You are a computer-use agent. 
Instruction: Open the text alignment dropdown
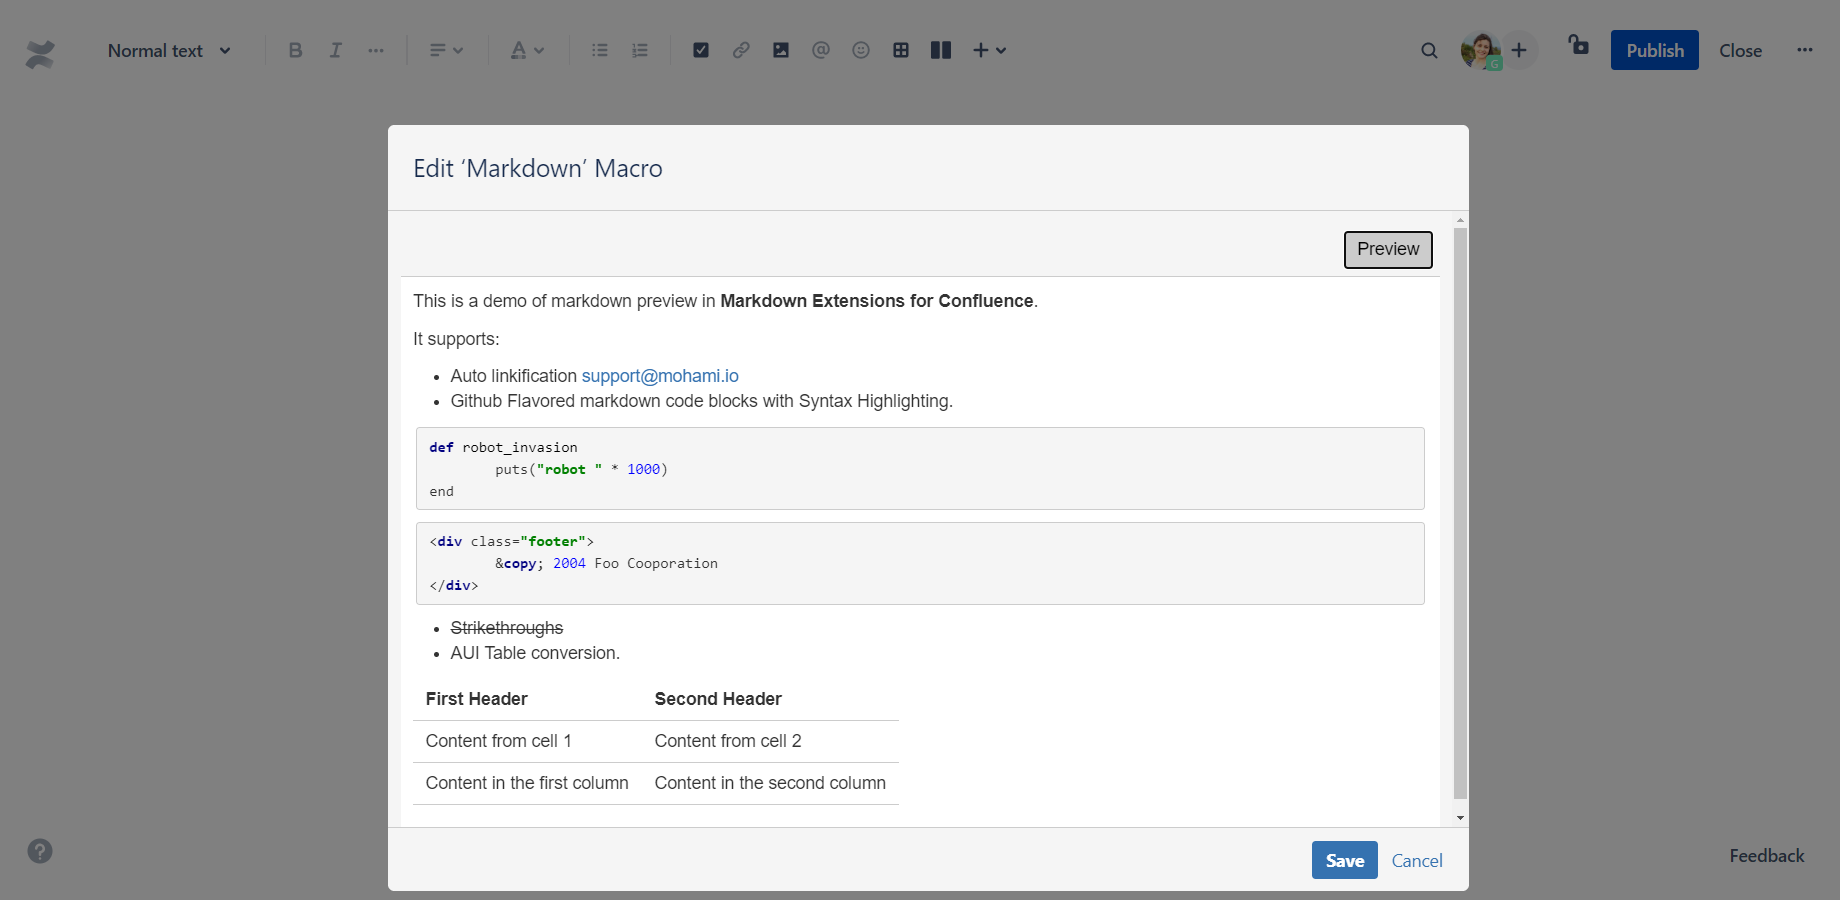[446, 50]
